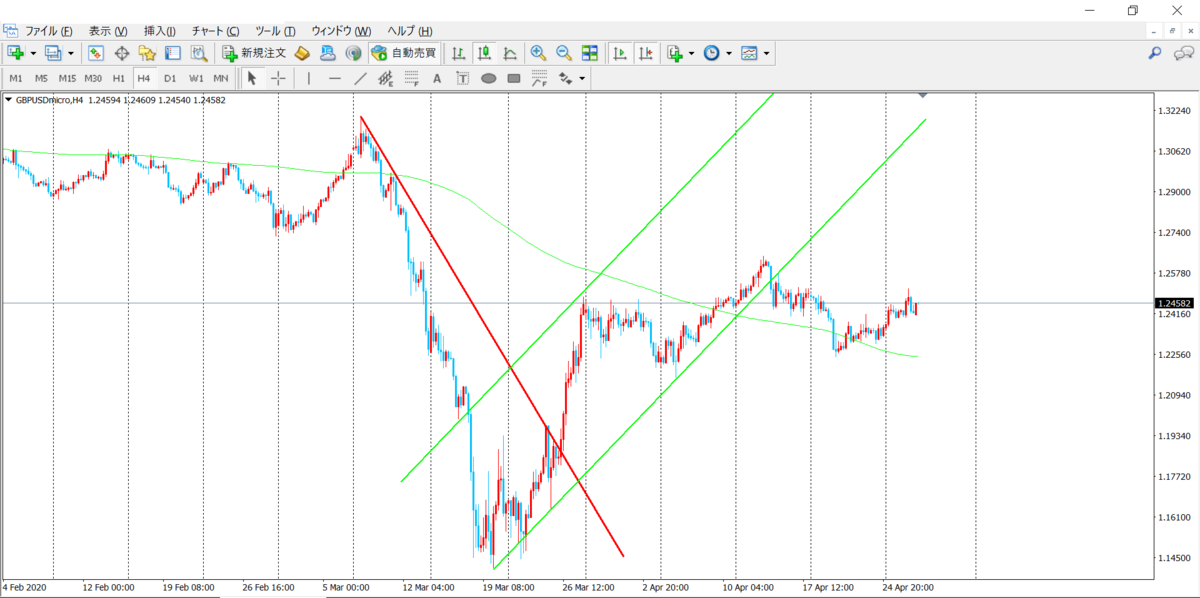The image size is (1200, 598).
Task: Click the 新規注文 new order button
Action: point(255,53)
